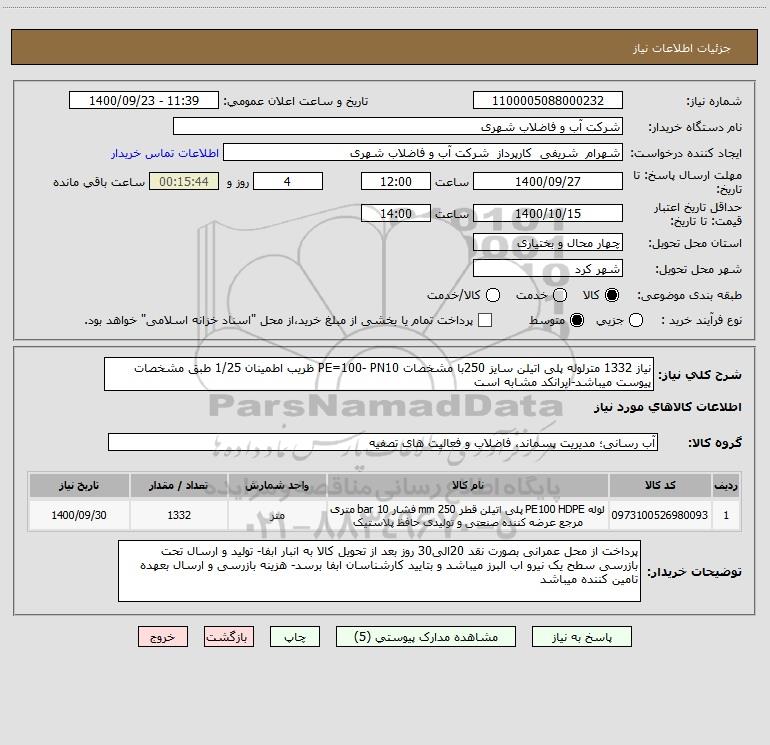Click the announcement date field 1400/09/23 - 11:39
770x745 pixels.
pyautogui.click(x=144, y=101)
